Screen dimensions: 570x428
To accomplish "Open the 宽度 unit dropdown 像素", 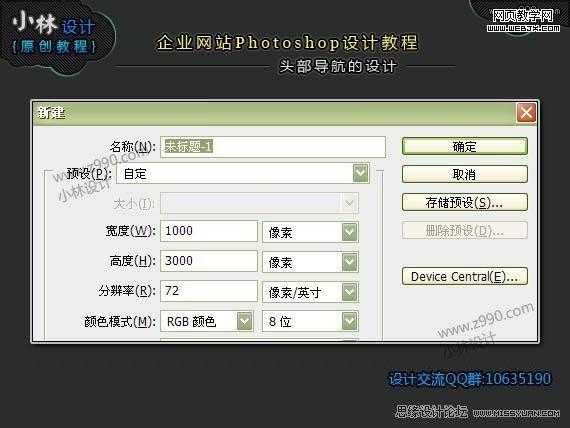I will 310,232.
